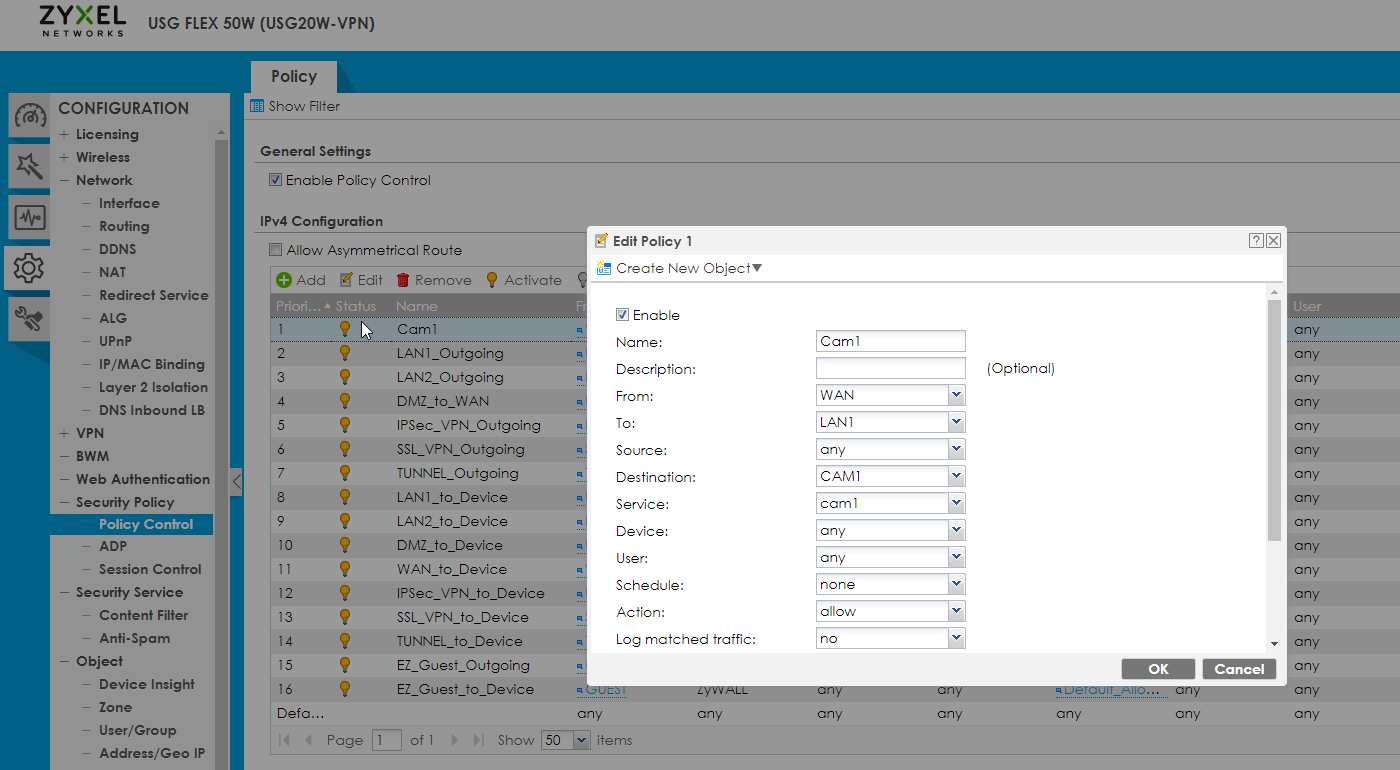The height and width of the screenshot is (770, 1400).
Task: Click the Description input field
Action: pos(890,368)
